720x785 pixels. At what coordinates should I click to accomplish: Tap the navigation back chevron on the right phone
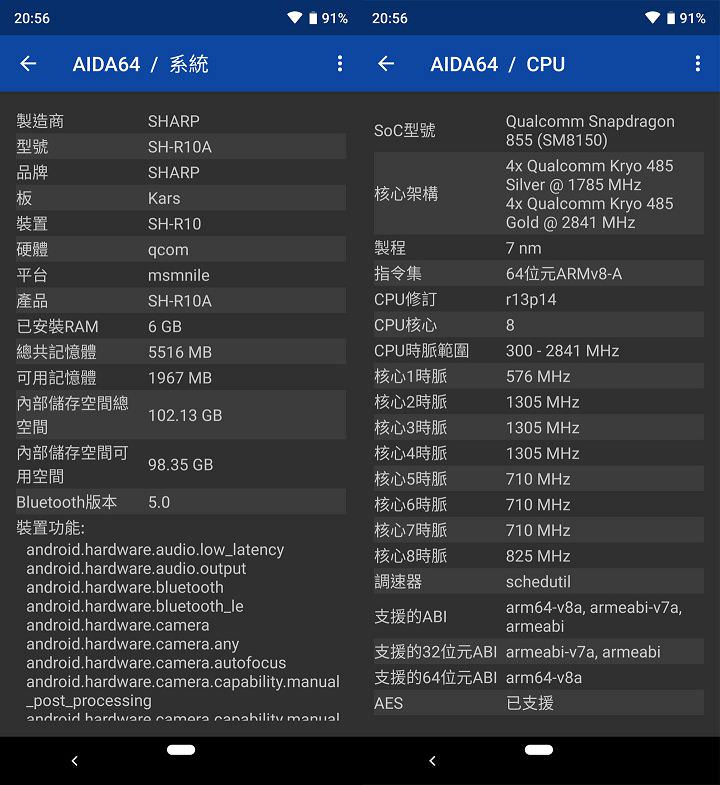[433, 761]
